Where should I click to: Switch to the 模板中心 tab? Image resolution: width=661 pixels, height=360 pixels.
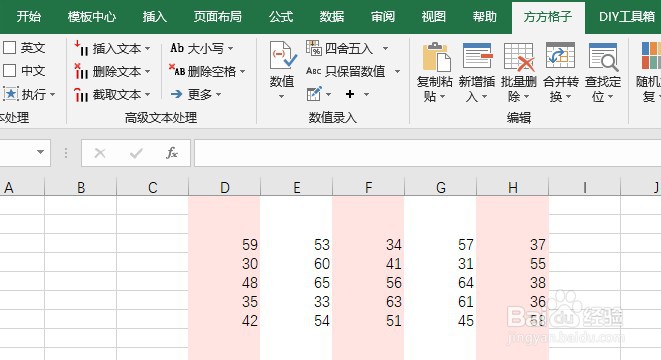point(92,16)
